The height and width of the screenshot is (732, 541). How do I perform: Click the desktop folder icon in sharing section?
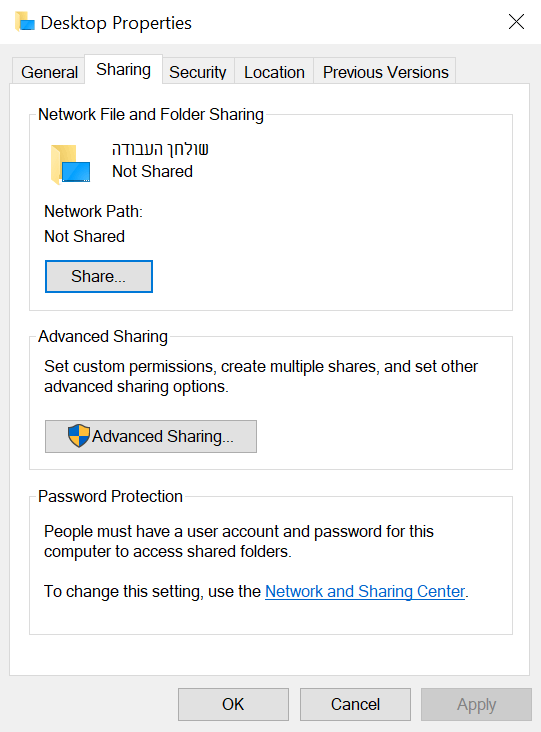click(70, 165)
